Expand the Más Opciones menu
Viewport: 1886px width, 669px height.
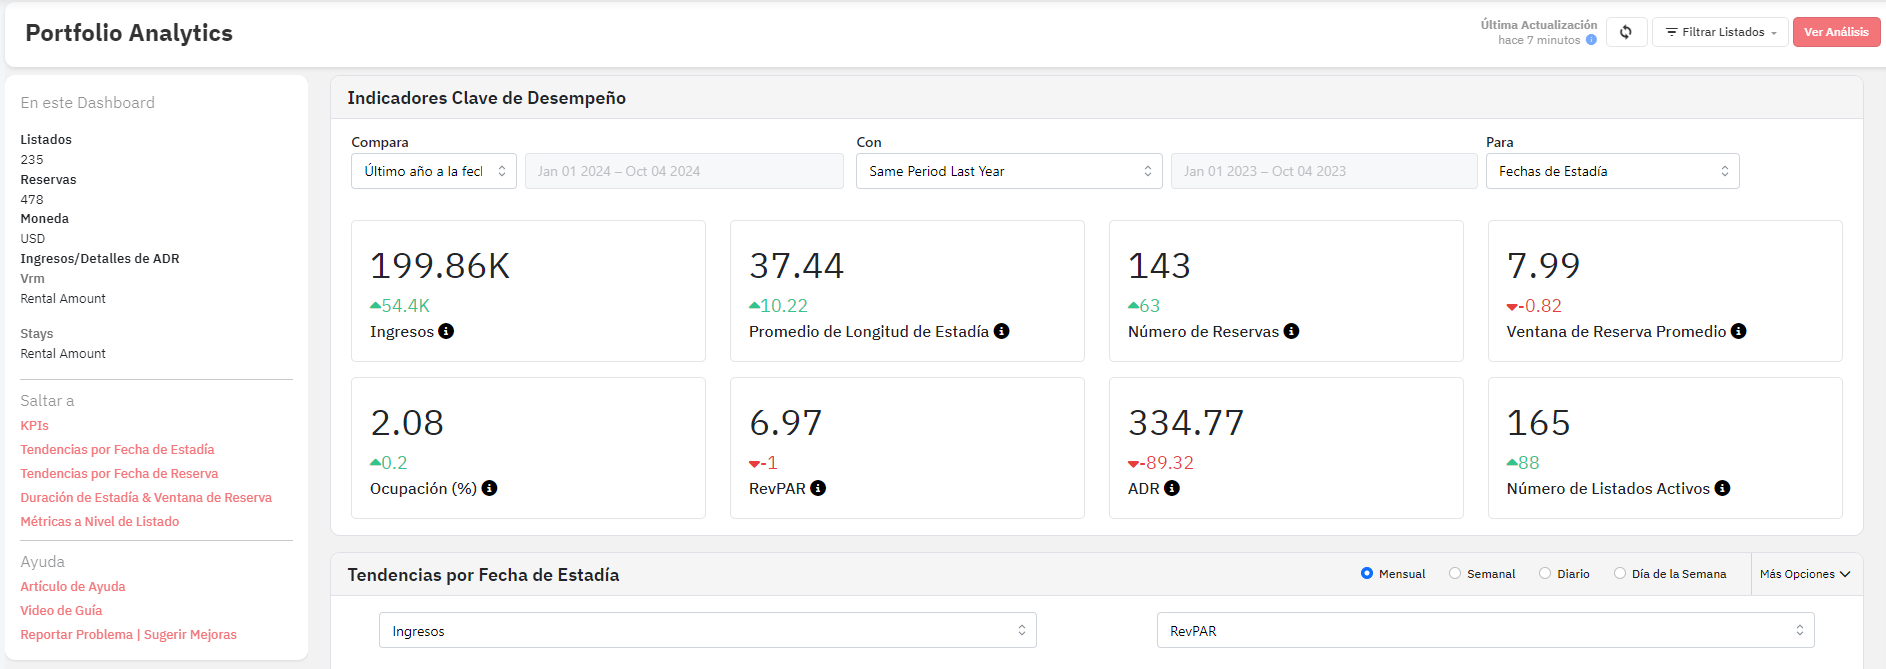coord(1805,574)
